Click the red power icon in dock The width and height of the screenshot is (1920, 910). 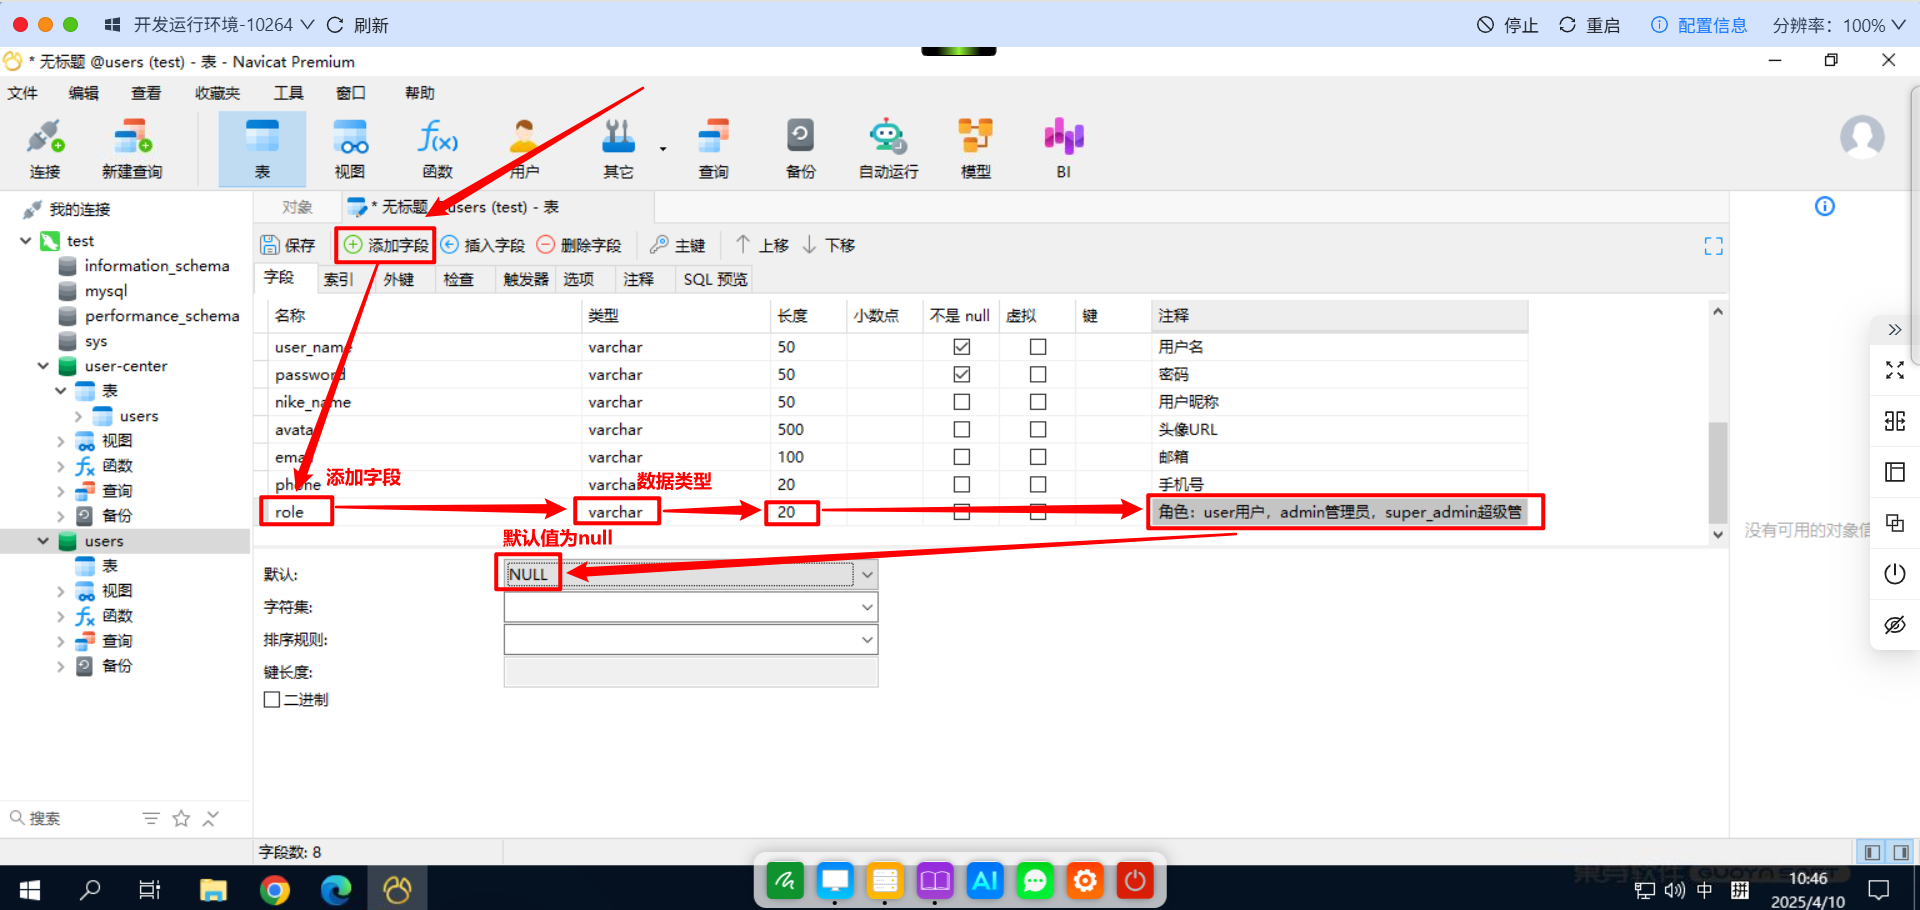pyautogui.click(x=1135, y=880)
